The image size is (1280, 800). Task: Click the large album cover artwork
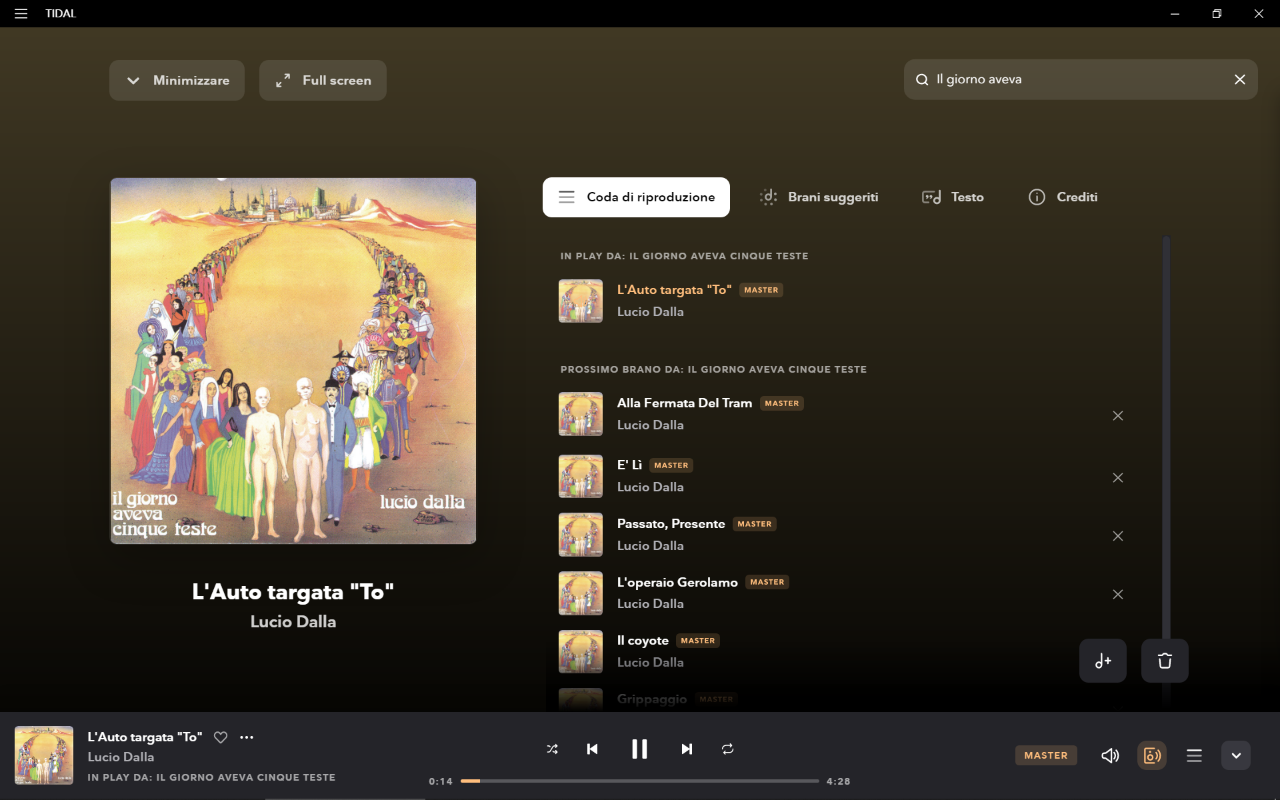(x=293, y=361)
